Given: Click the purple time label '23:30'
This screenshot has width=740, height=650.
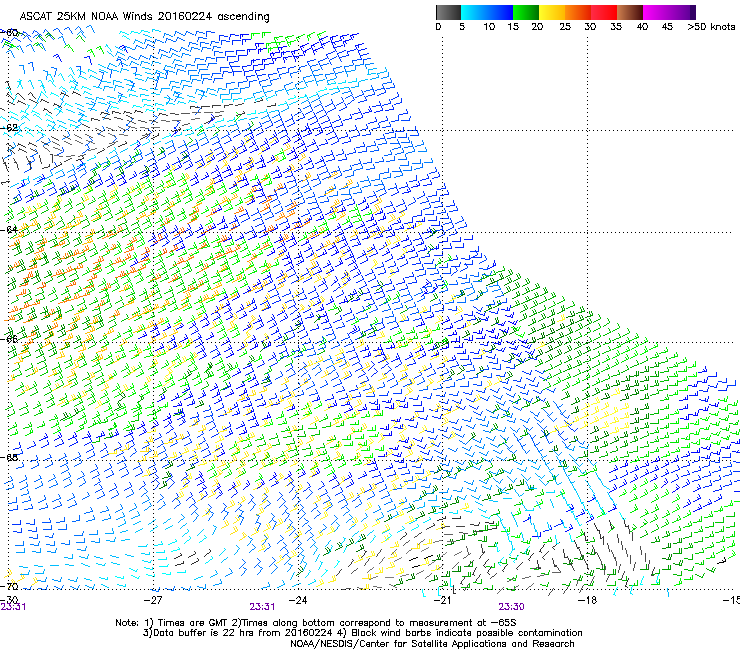Looking at the screenshot, I should pos(511,607).
